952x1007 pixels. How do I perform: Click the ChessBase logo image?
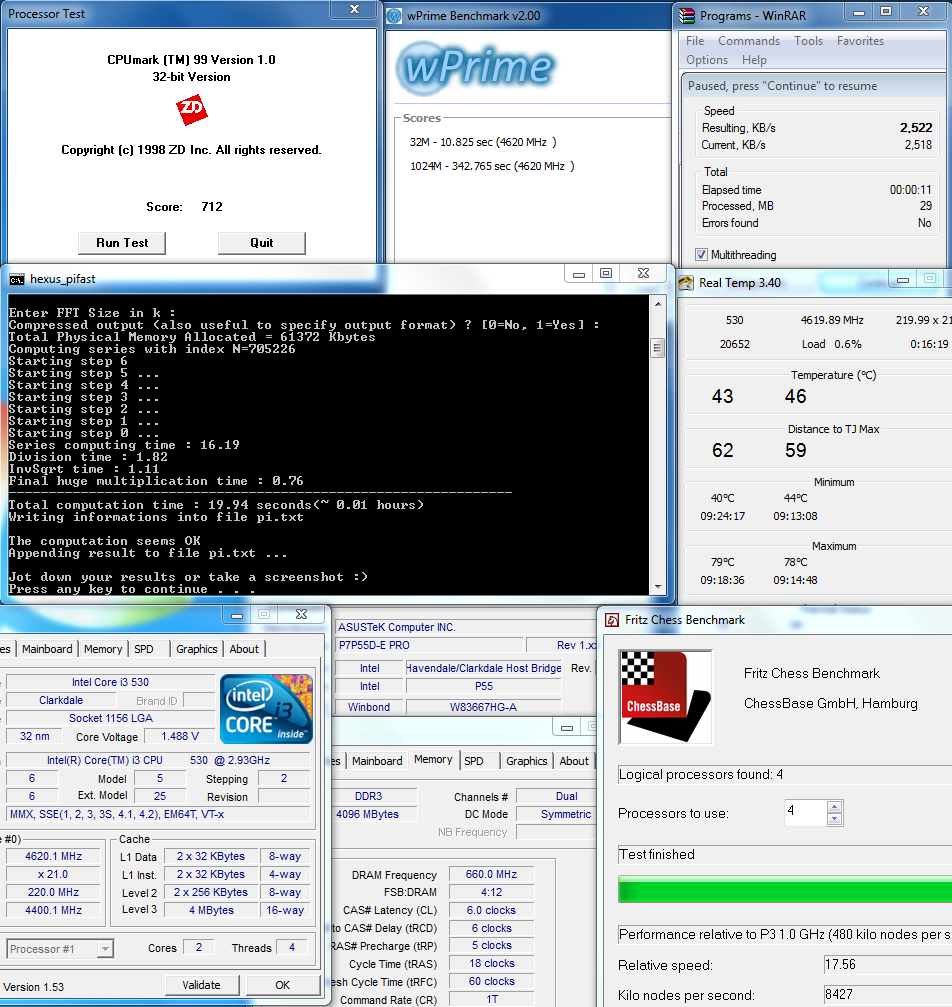tap(666, 697)
